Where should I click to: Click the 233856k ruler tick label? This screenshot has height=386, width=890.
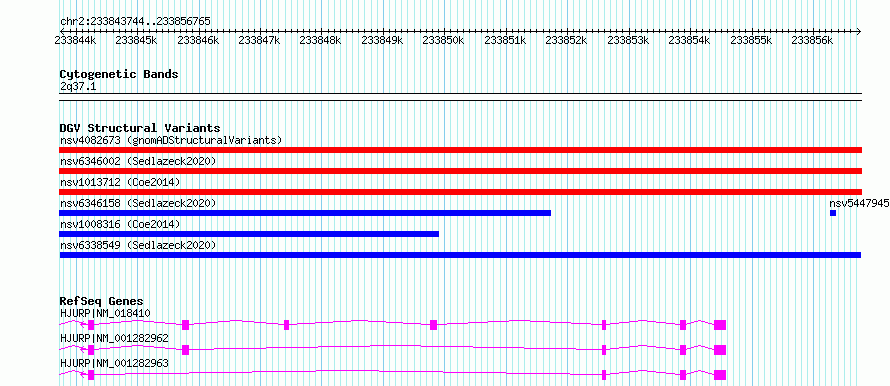813,40
